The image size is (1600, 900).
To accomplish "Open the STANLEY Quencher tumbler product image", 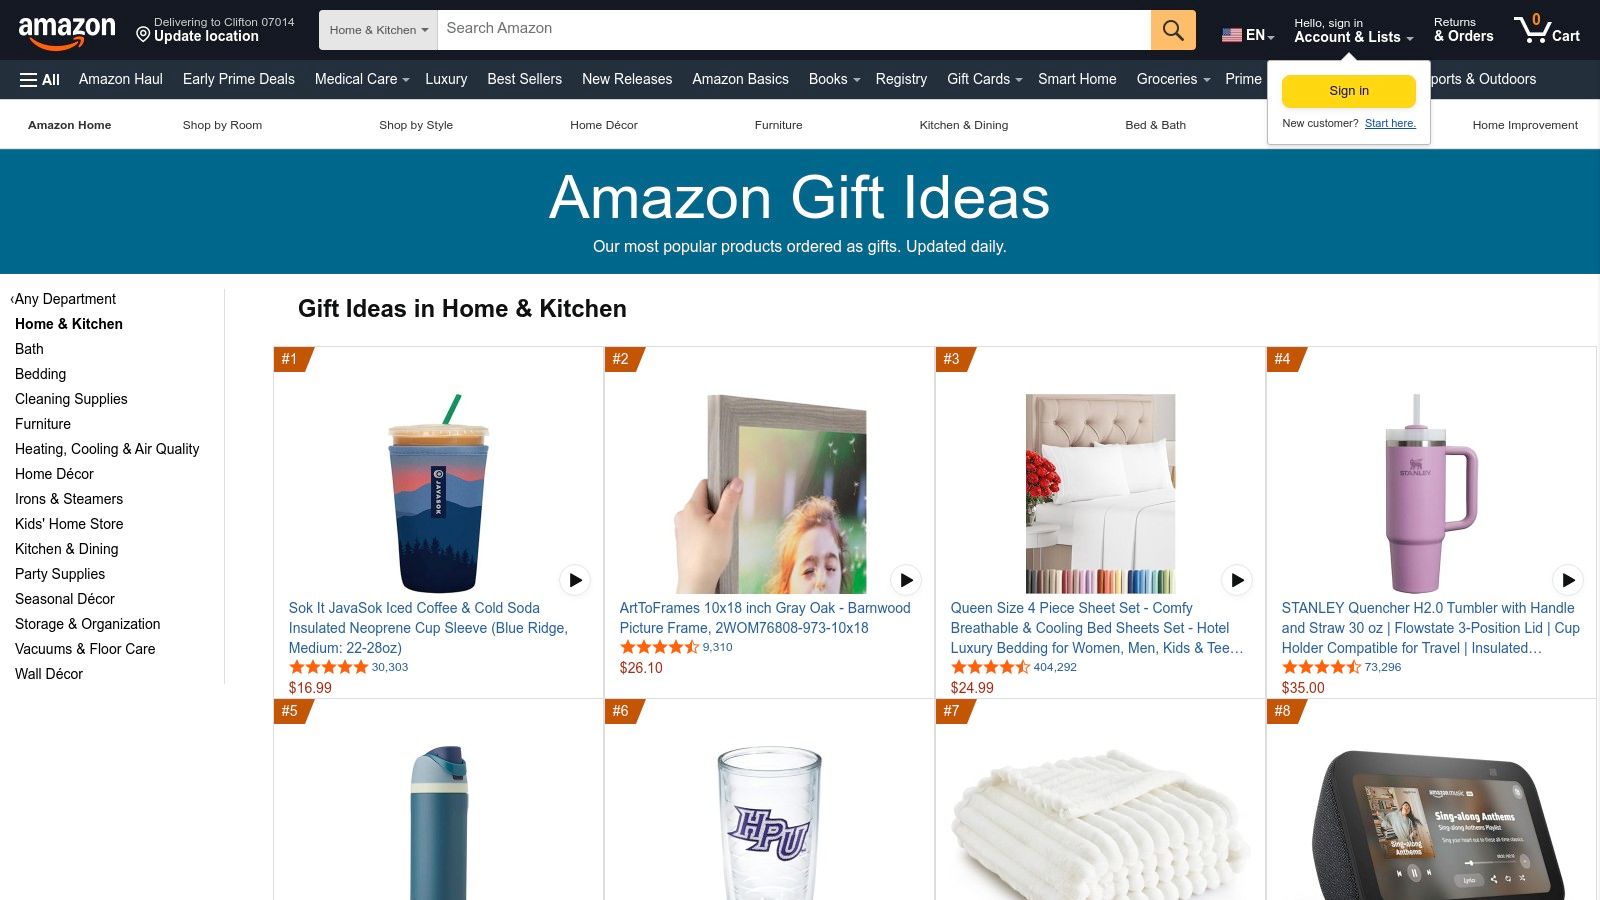I will point(1431,494).
